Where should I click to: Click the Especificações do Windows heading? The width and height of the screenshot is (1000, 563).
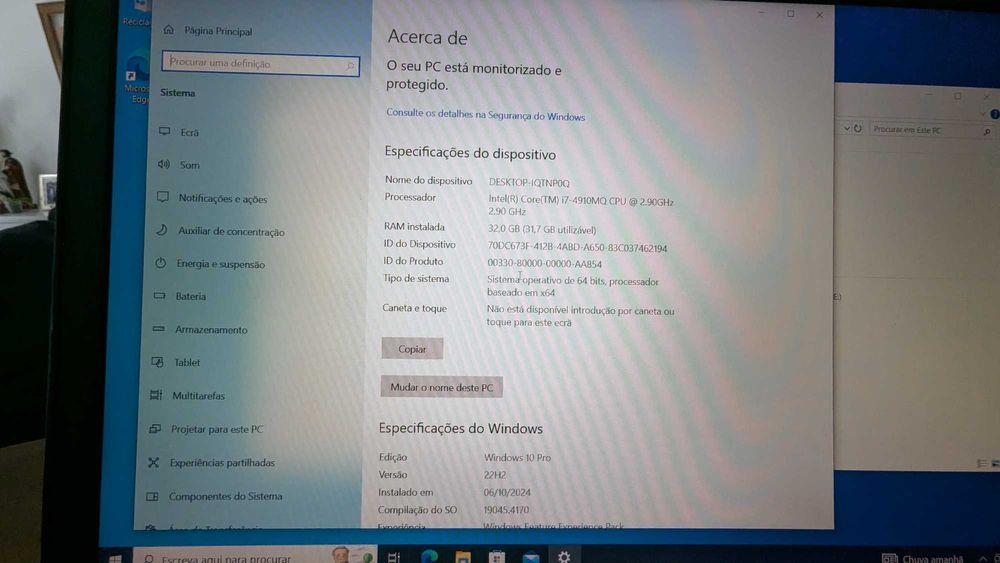click(x=460, y=428)
